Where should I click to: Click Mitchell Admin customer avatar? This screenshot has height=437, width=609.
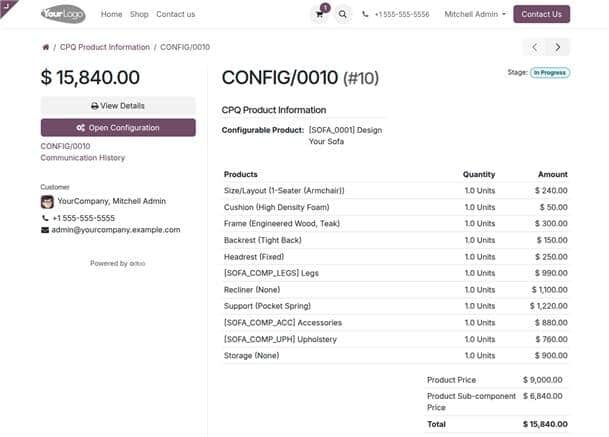47,202
